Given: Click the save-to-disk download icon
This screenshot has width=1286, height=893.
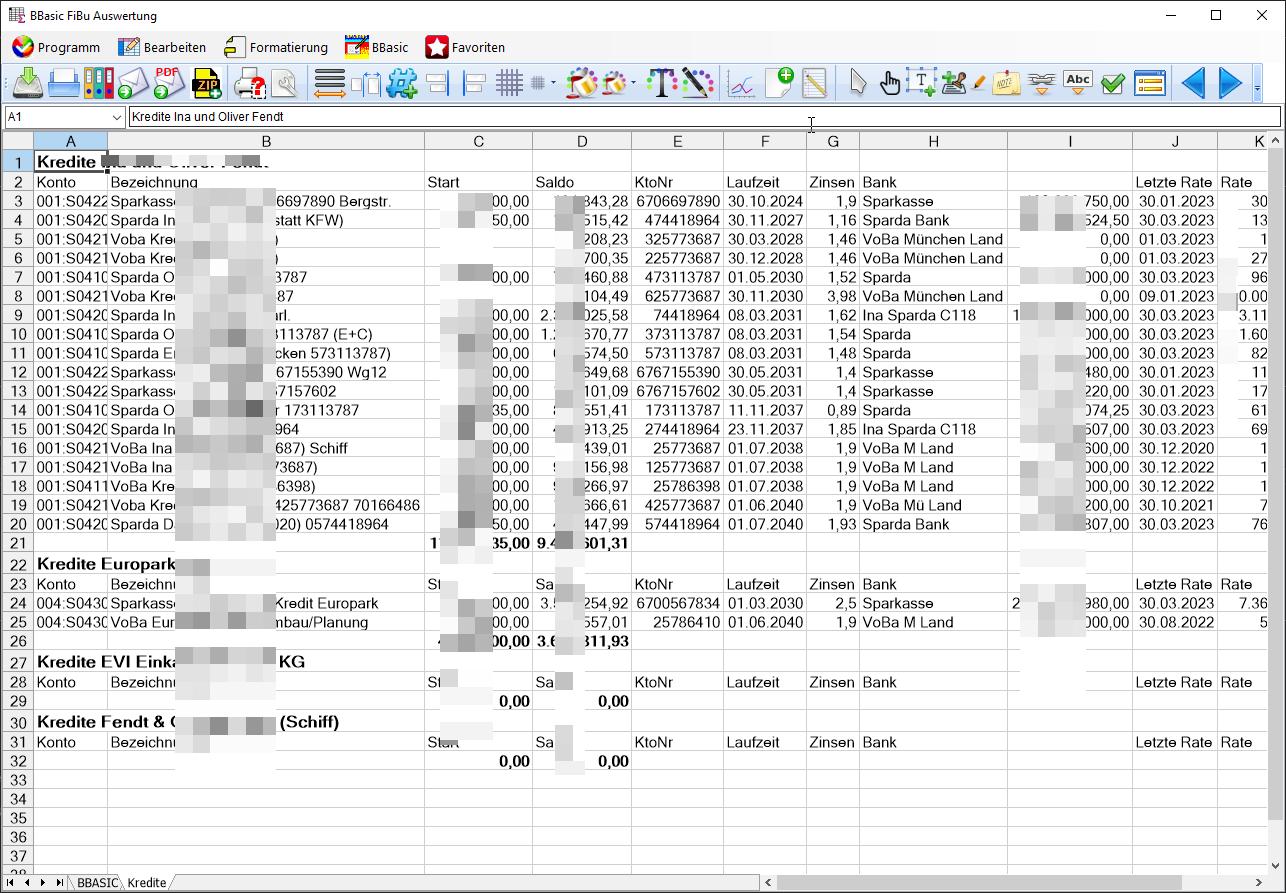Looking at the screenshot, I should pyautogui.click(x=28, y=83).
